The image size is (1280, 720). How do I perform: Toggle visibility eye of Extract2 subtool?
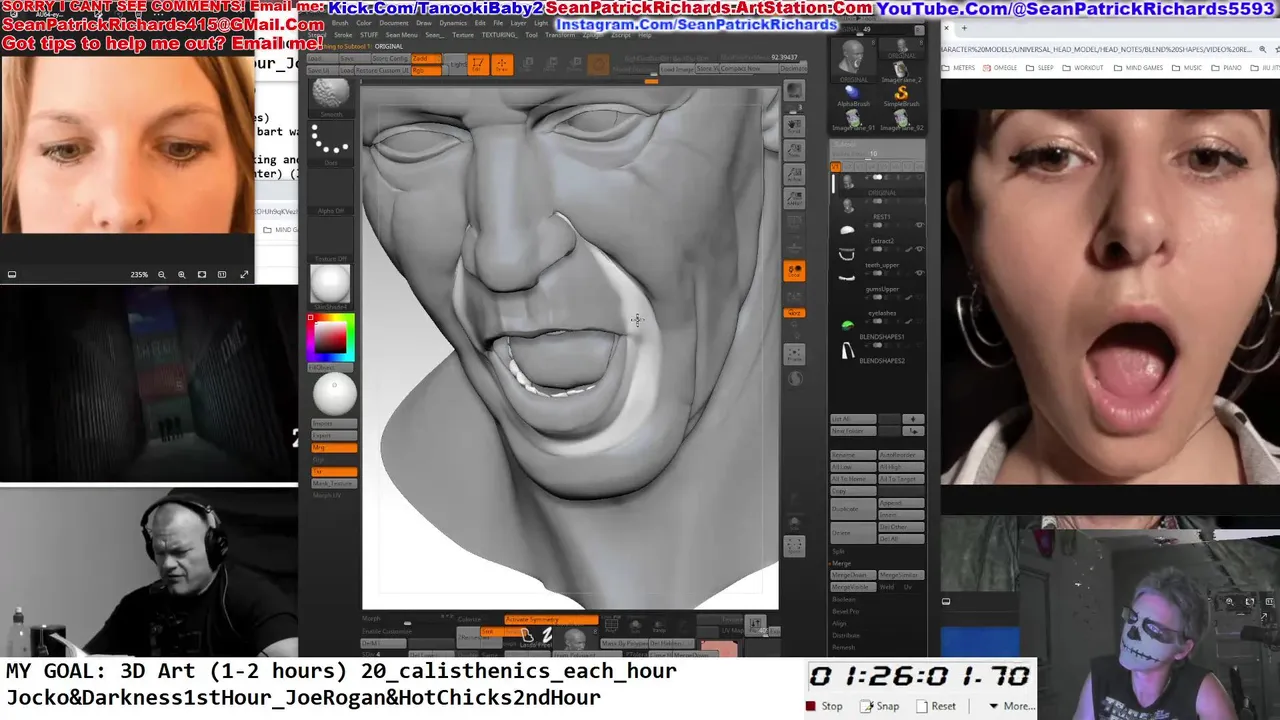pyautogui.click(x=919, y=225)
